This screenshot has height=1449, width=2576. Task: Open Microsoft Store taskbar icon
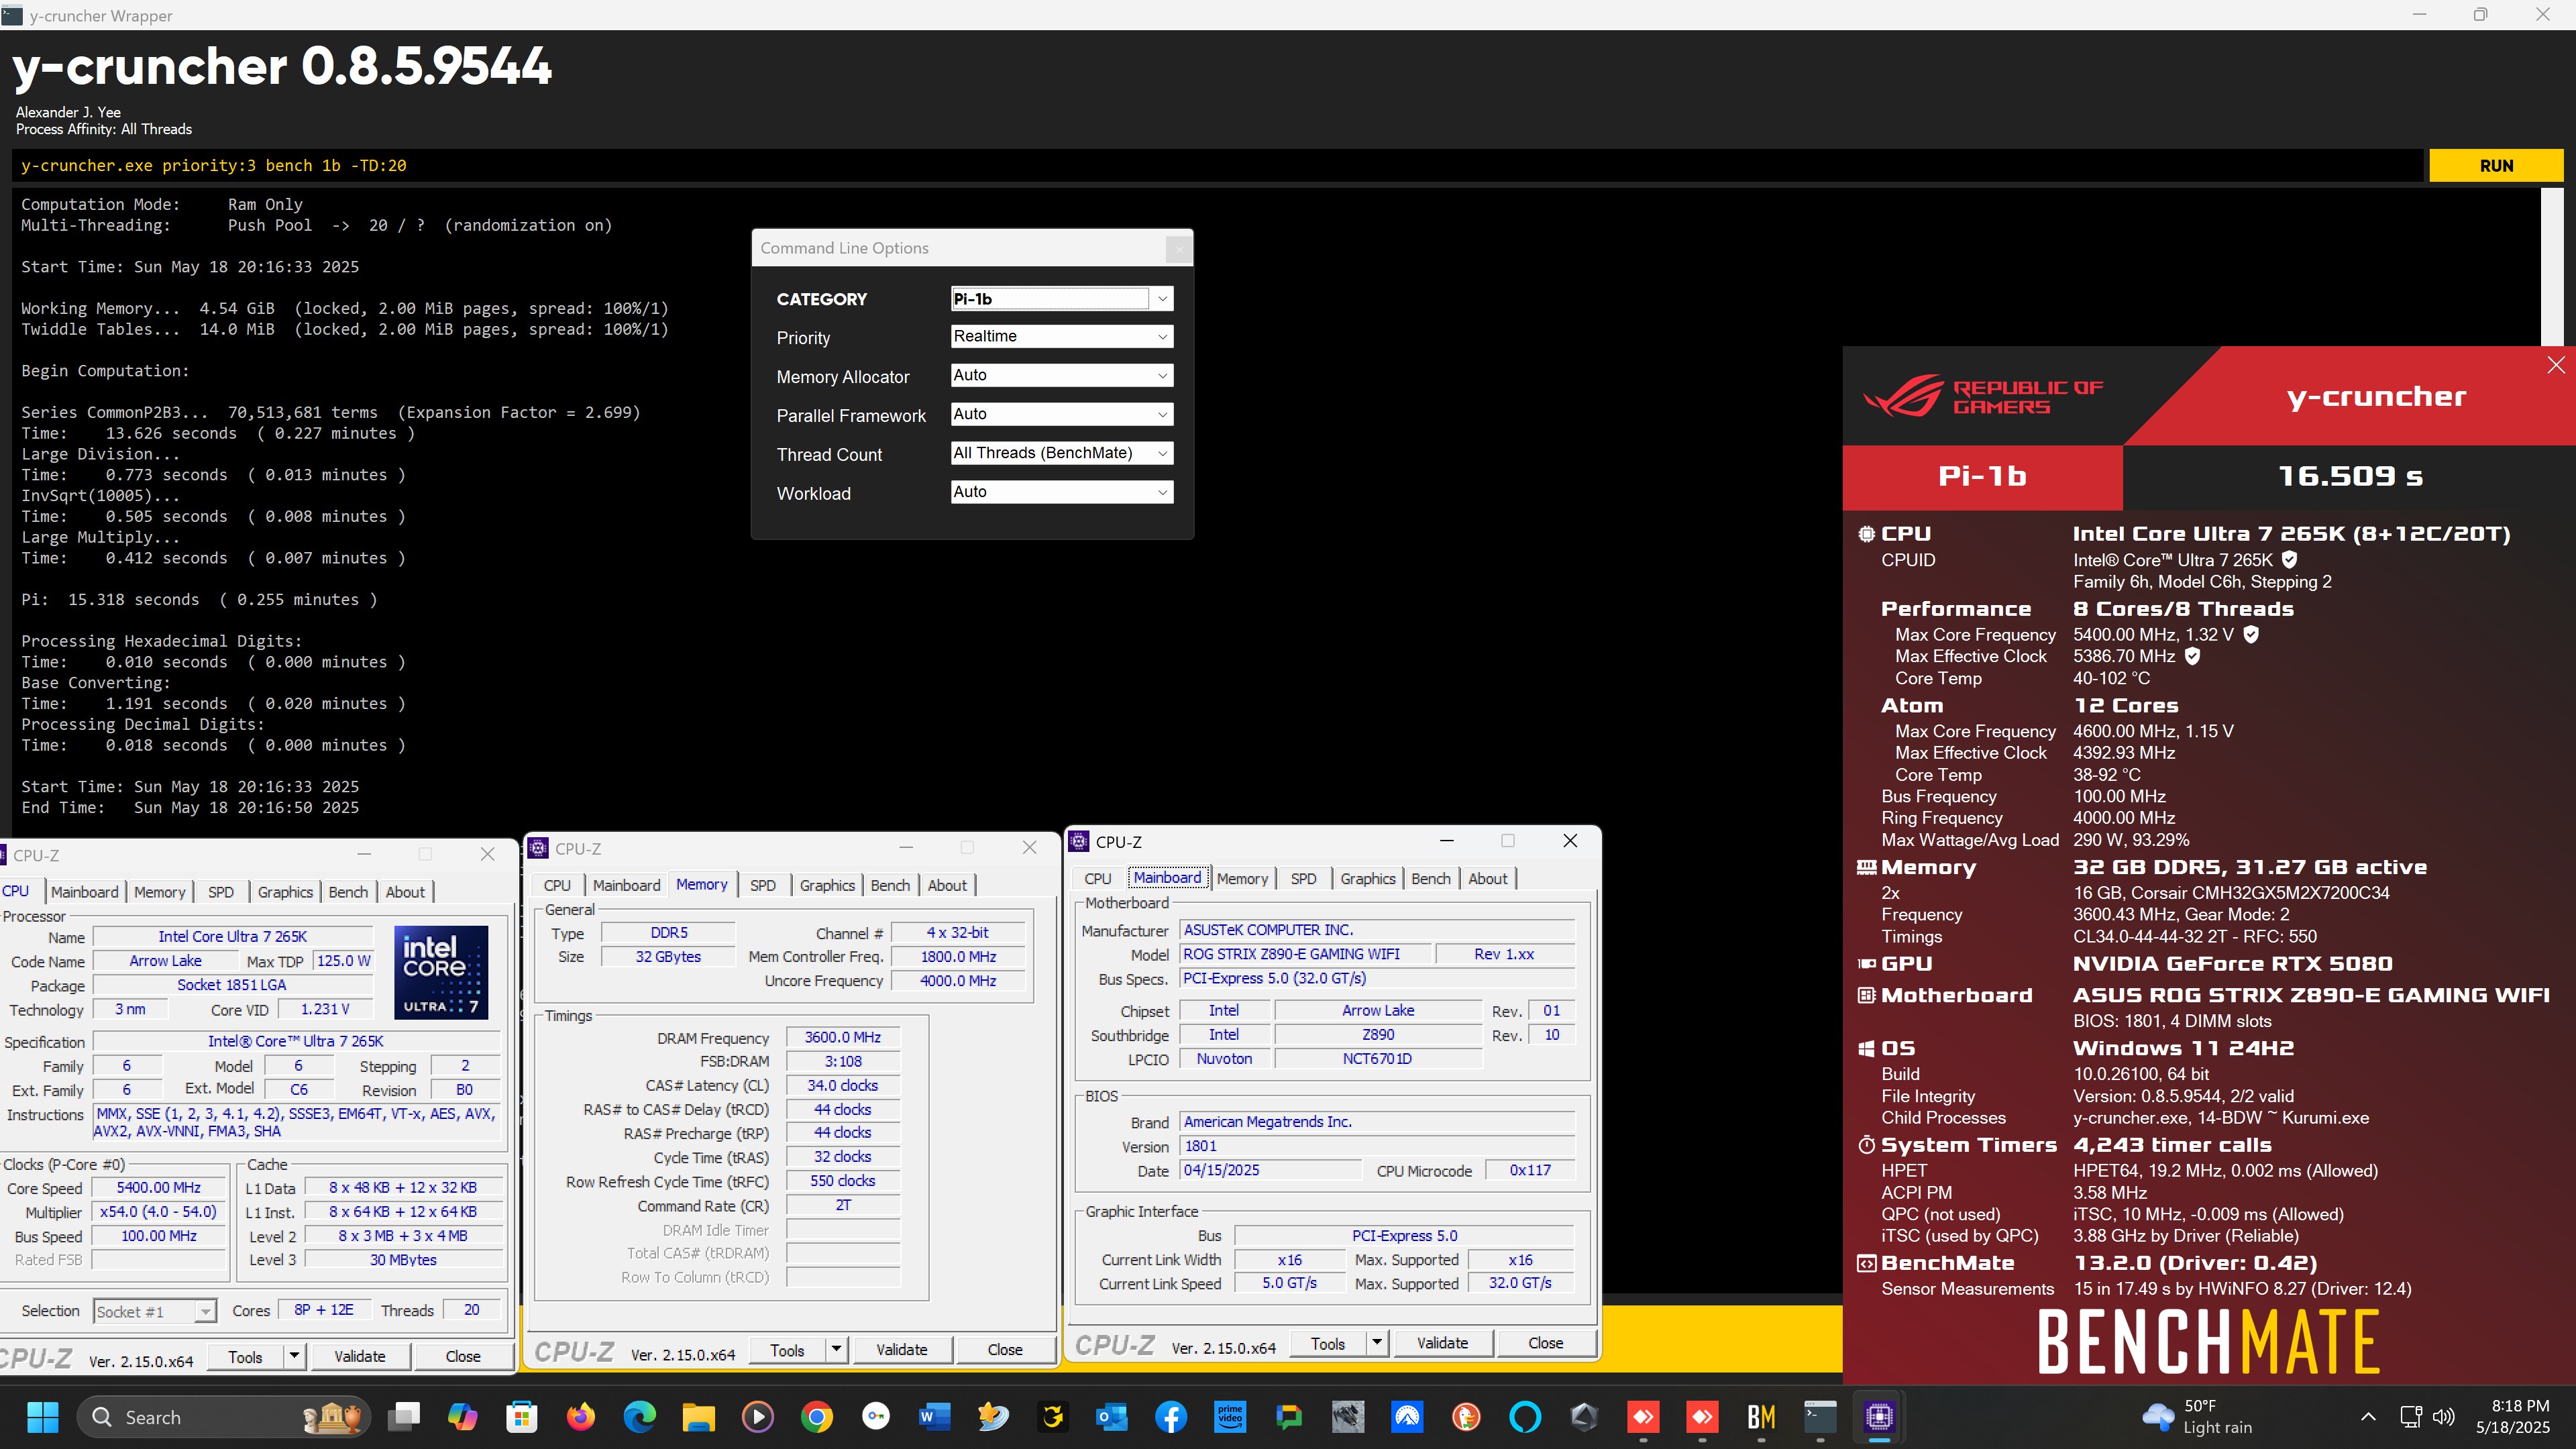pos(521,1416)
